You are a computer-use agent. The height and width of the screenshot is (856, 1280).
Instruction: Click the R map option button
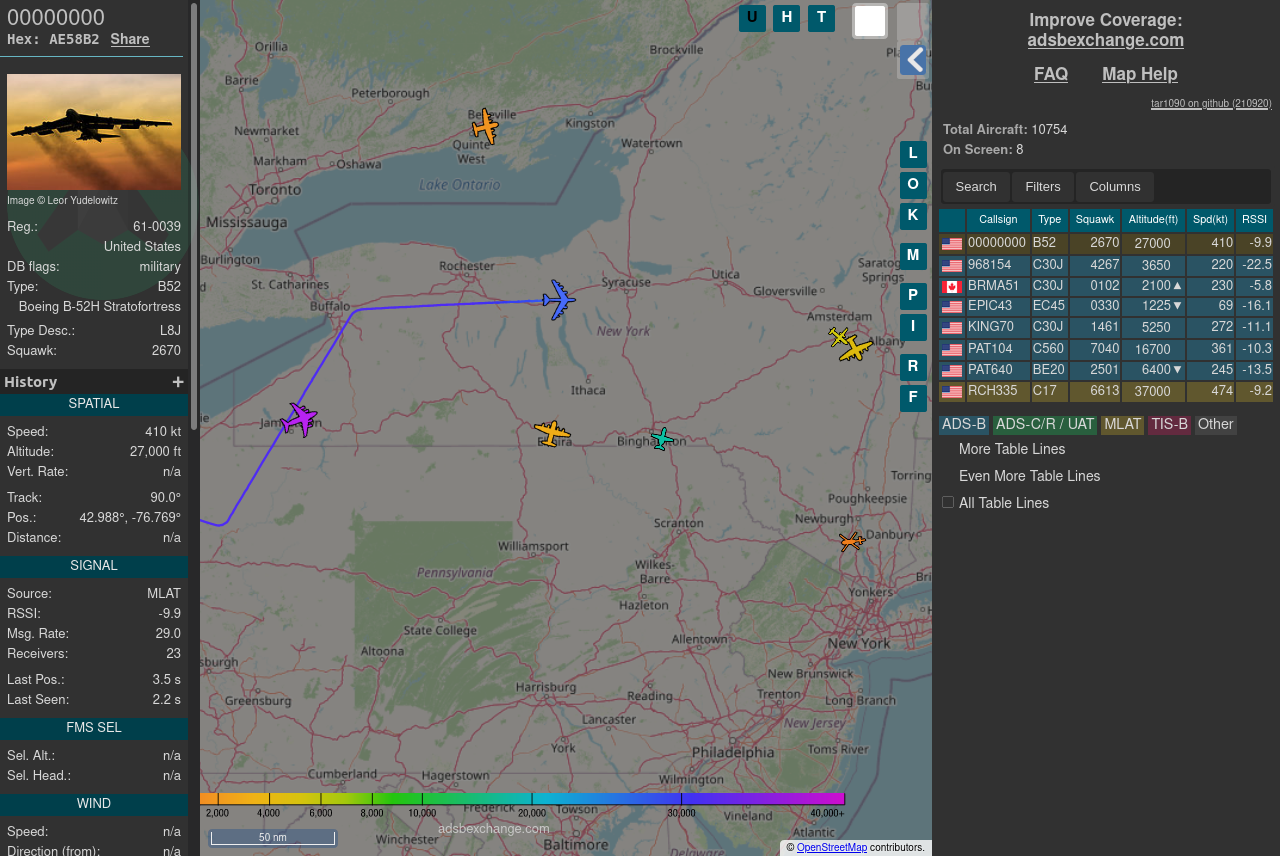coord(913,367)
